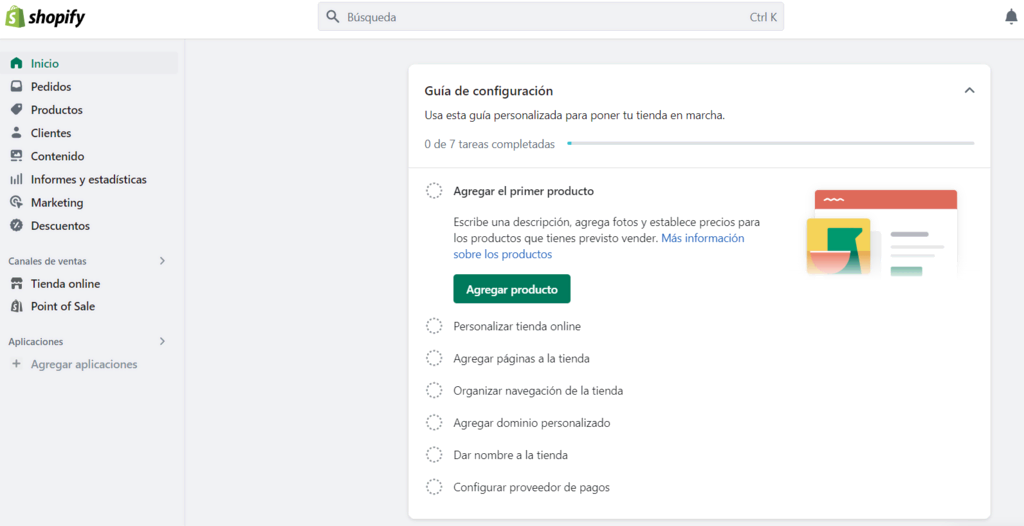Expand Aplicaciones section chevron
This screenshot has height=526, width=1024.
pos(162,342)
